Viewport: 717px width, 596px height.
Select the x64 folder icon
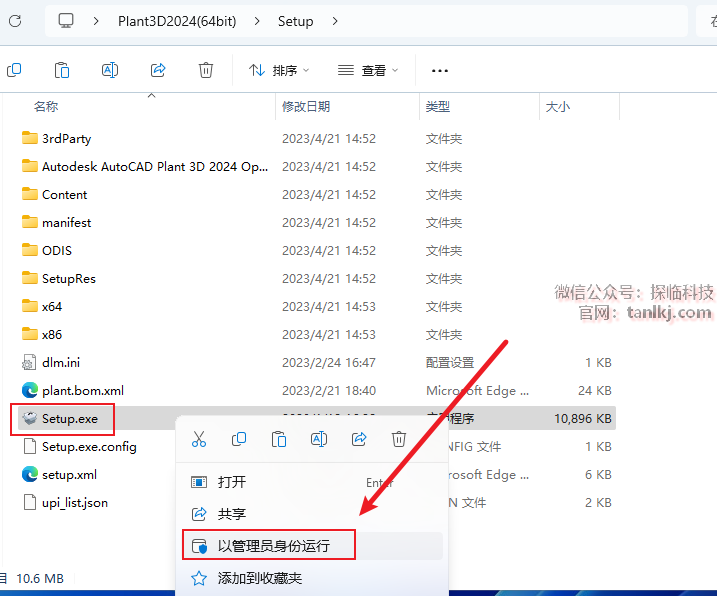point(30,306)
